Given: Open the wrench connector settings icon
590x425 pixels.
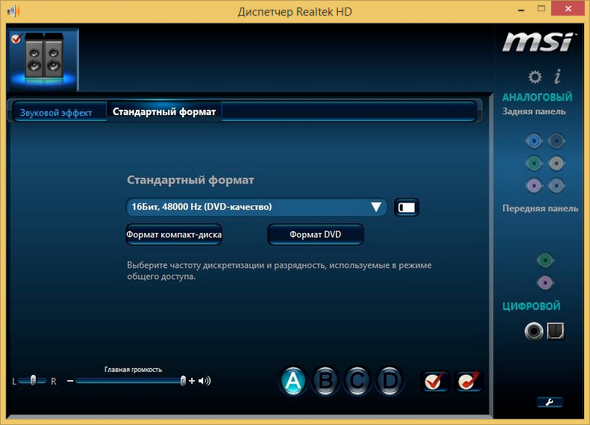Looking at the screenshot, I should tap(550, 402).
